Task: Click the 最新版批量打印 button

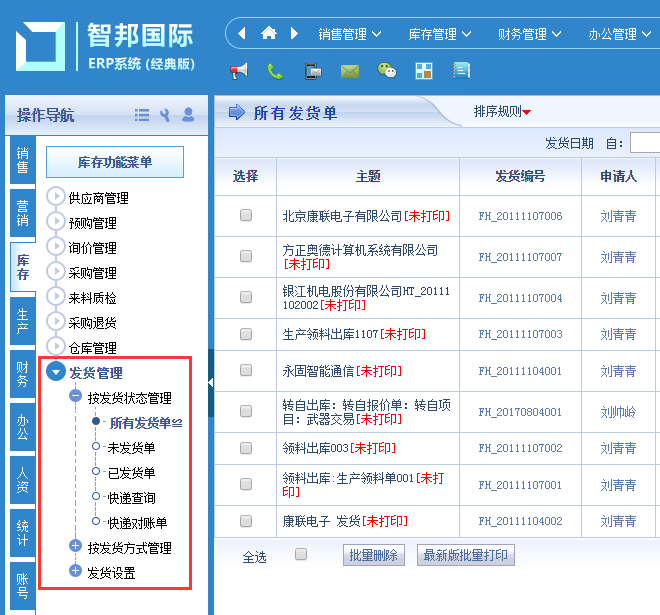Action: pos(466,555)
